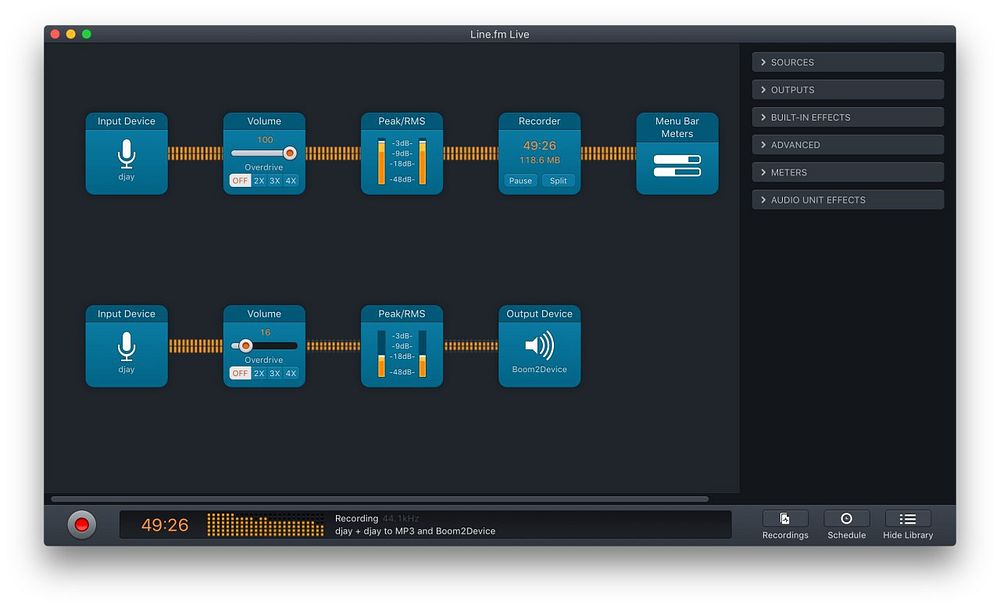Set Overdrive to 4X in bottom Volume block
1000x609 pixels.
coord(291,373)
